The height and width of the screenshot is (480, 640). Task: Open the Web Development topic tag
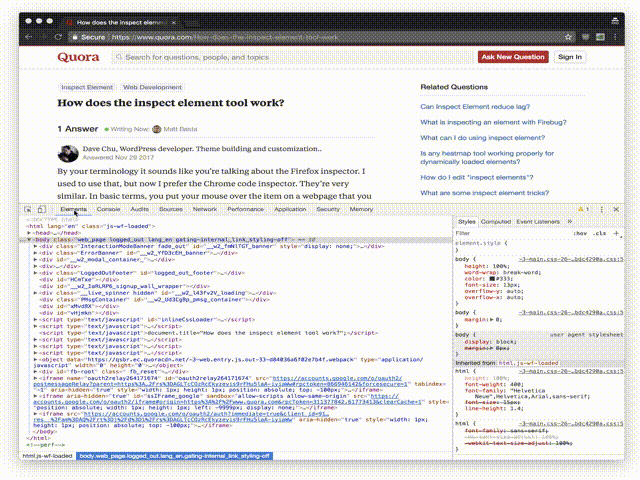tap(152, 87)
